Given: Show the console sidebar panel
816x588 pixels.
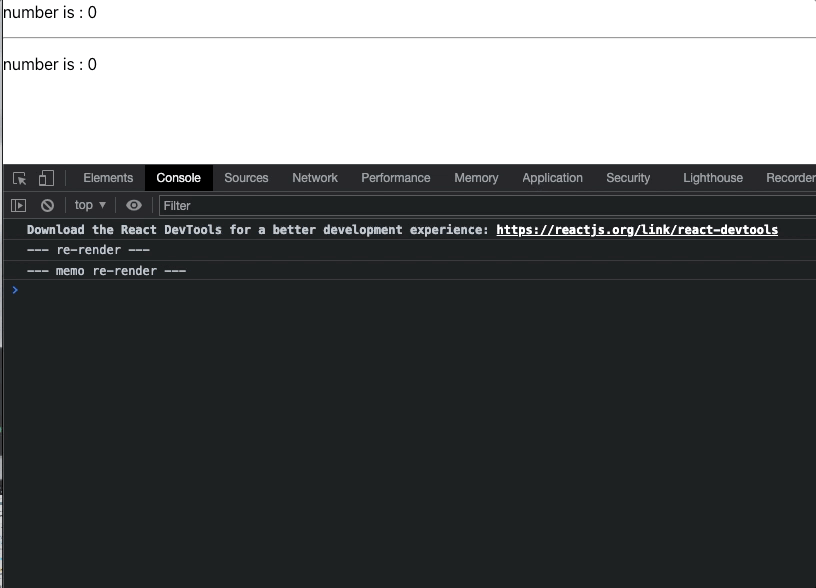Looking at the screenshot, I should pyautogui.click(x=18, y=205).
